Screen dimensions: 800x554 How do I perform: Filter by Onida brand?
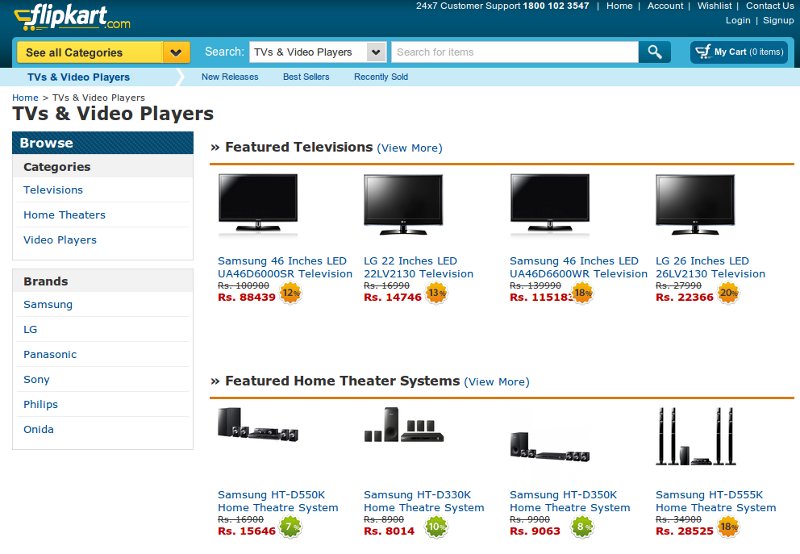point(38,430)
